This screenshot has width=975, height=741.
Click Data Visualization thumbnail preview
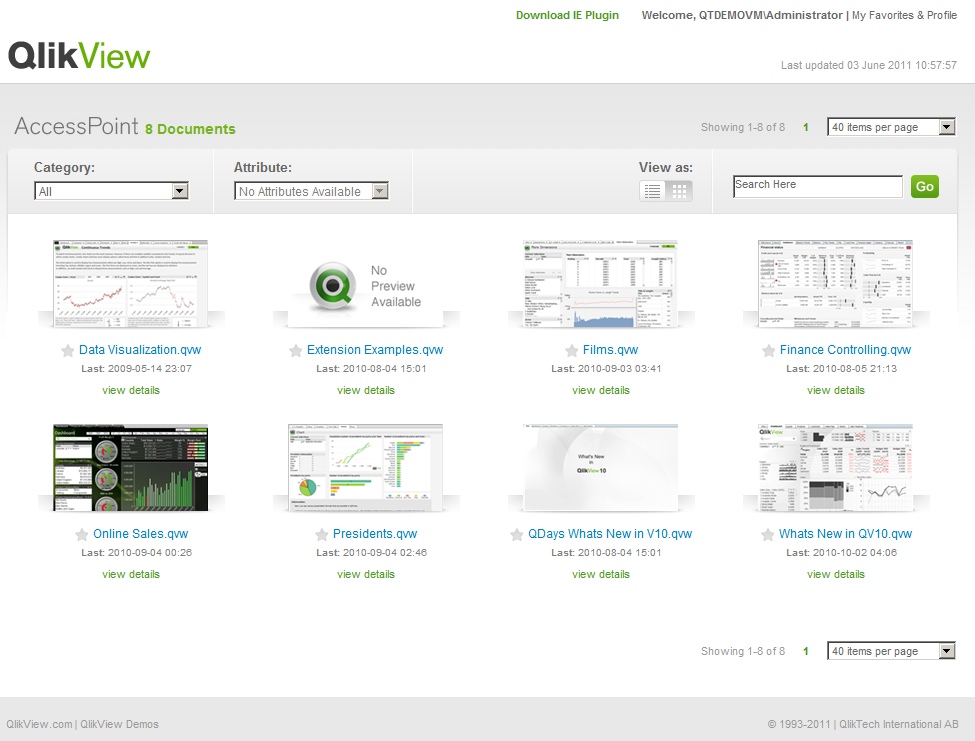pyautogui.click(x=131, y=283)
